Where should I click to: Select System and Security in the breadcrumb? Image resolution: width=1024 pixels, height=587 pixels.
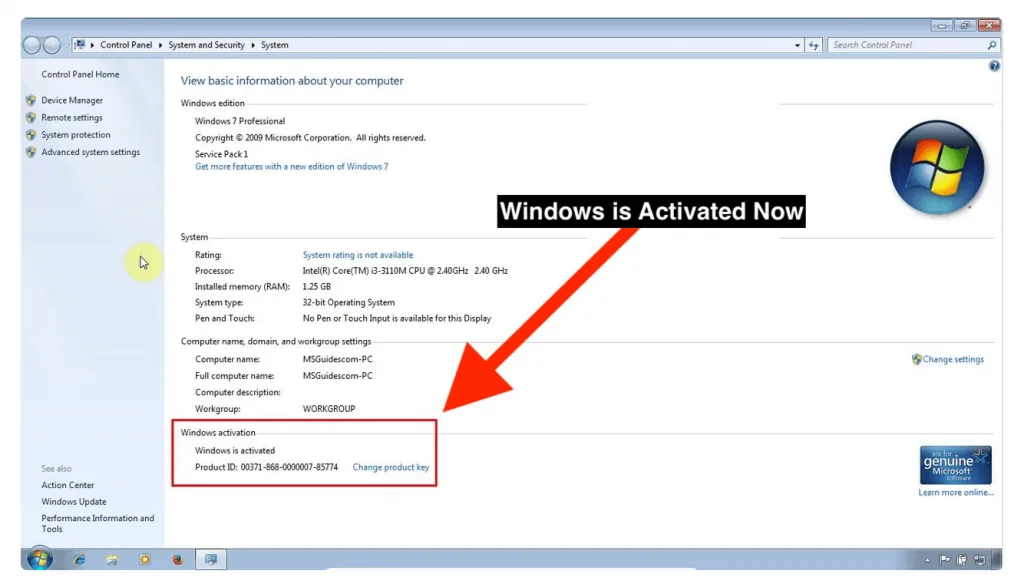pos(206,45)
